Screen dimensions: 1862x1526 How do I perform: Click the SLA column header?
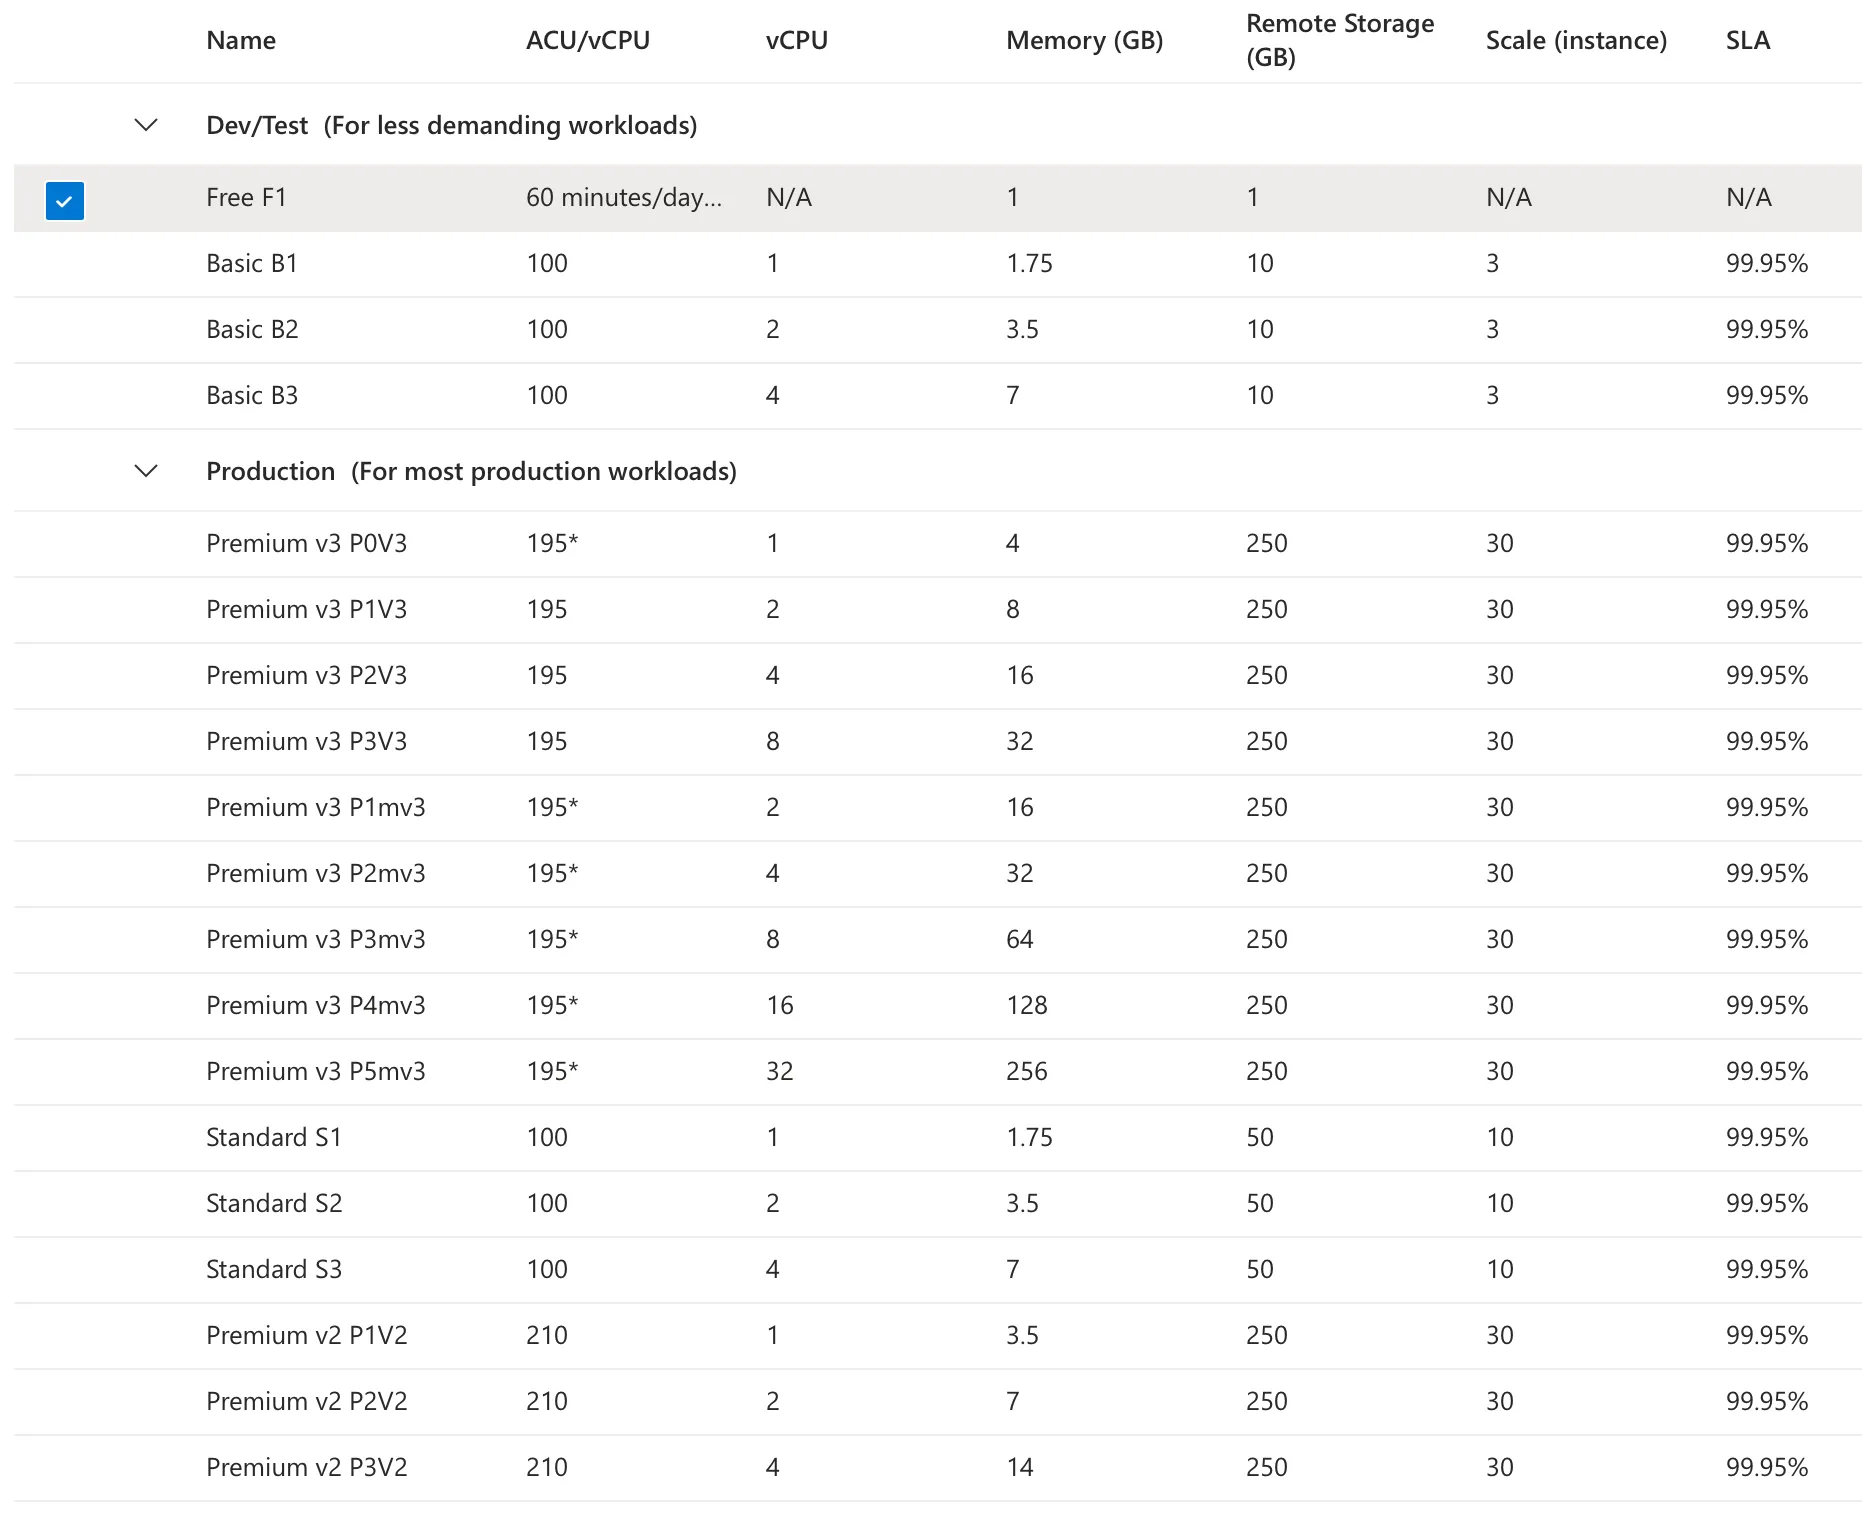coord(1747,40)
